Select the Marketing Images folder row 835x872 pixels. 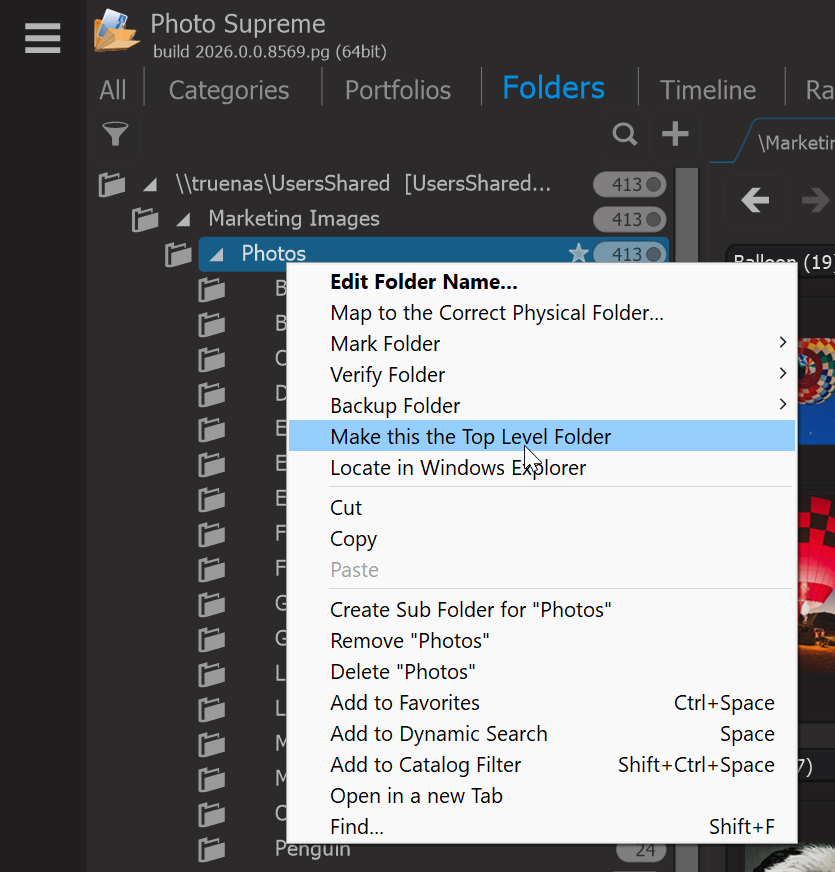[x=294, y=219]
